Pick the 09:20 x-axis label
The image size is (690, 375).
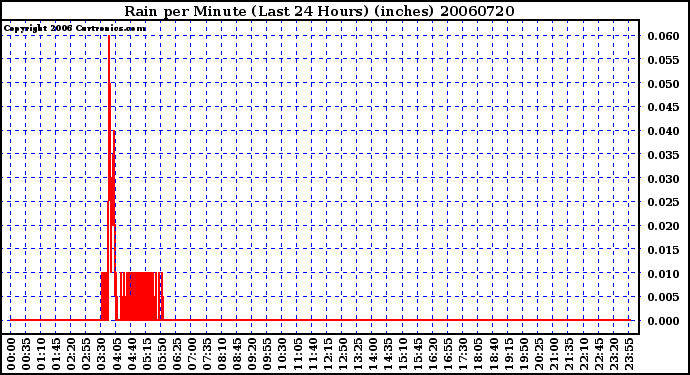click(252, 354)
